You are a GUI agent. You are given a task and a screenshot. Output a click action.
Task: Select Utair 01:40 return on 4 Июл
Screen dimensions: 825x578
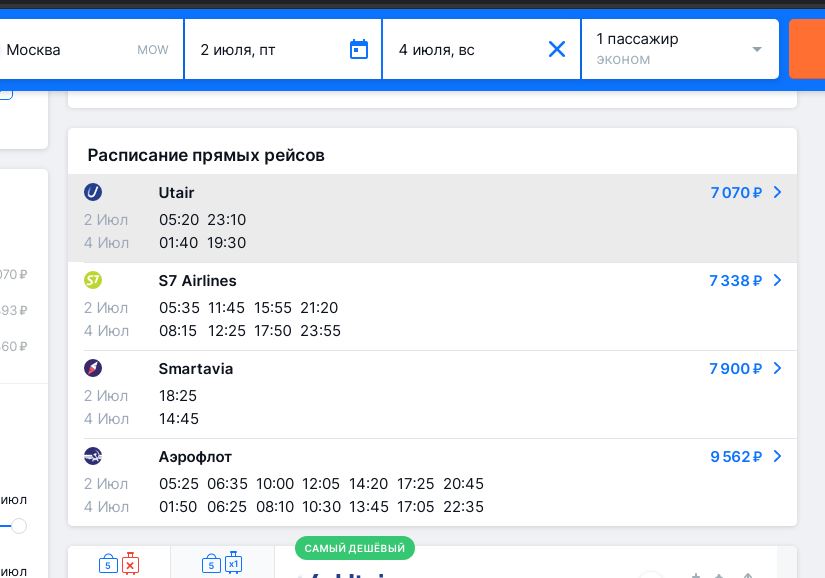179,242
